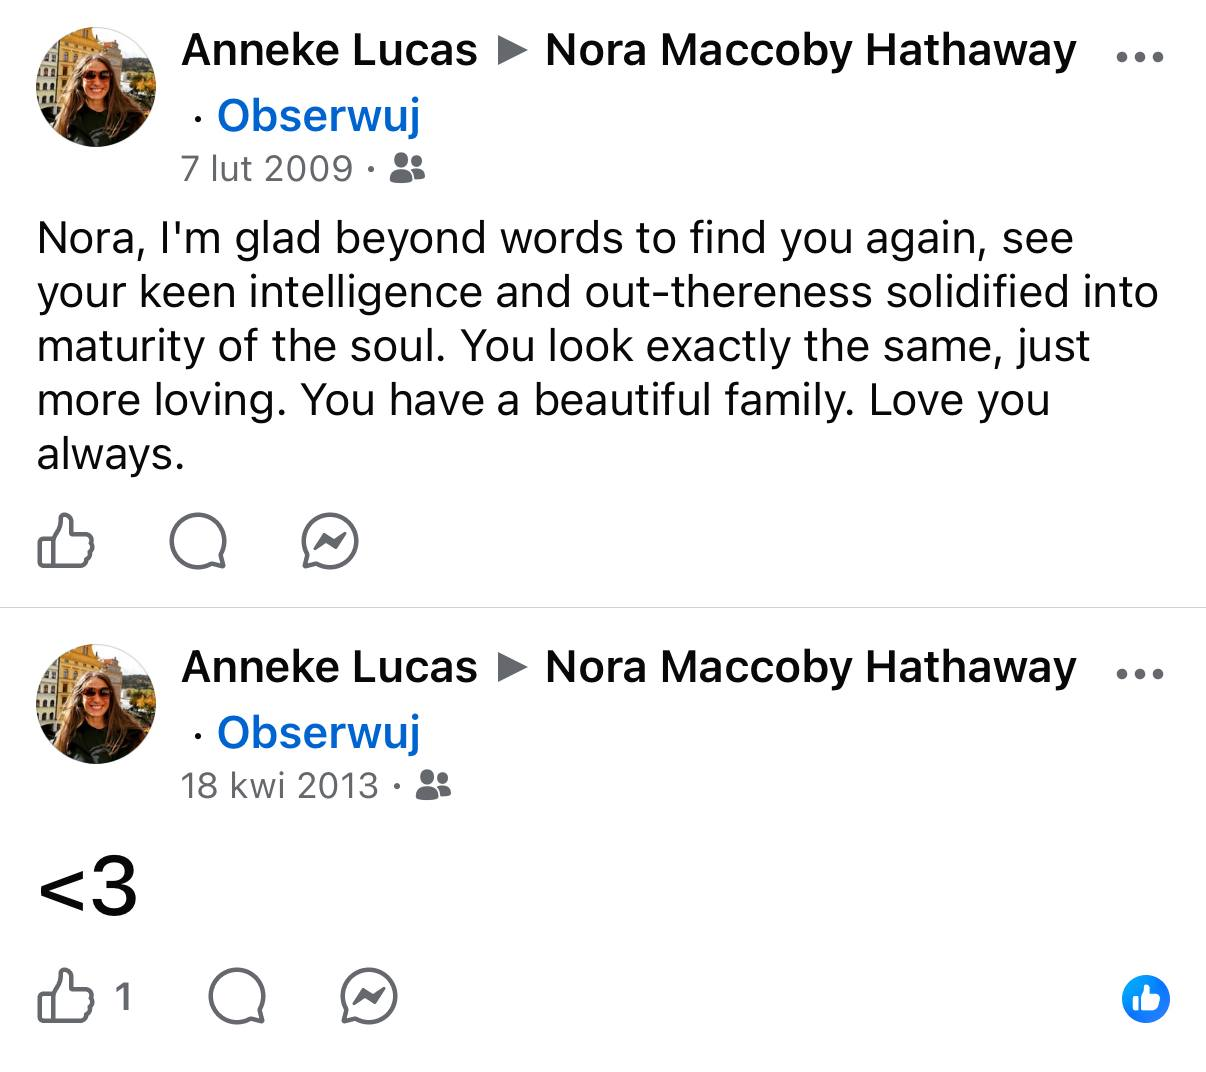Click Obserwuj on the second post

point(318,732)
